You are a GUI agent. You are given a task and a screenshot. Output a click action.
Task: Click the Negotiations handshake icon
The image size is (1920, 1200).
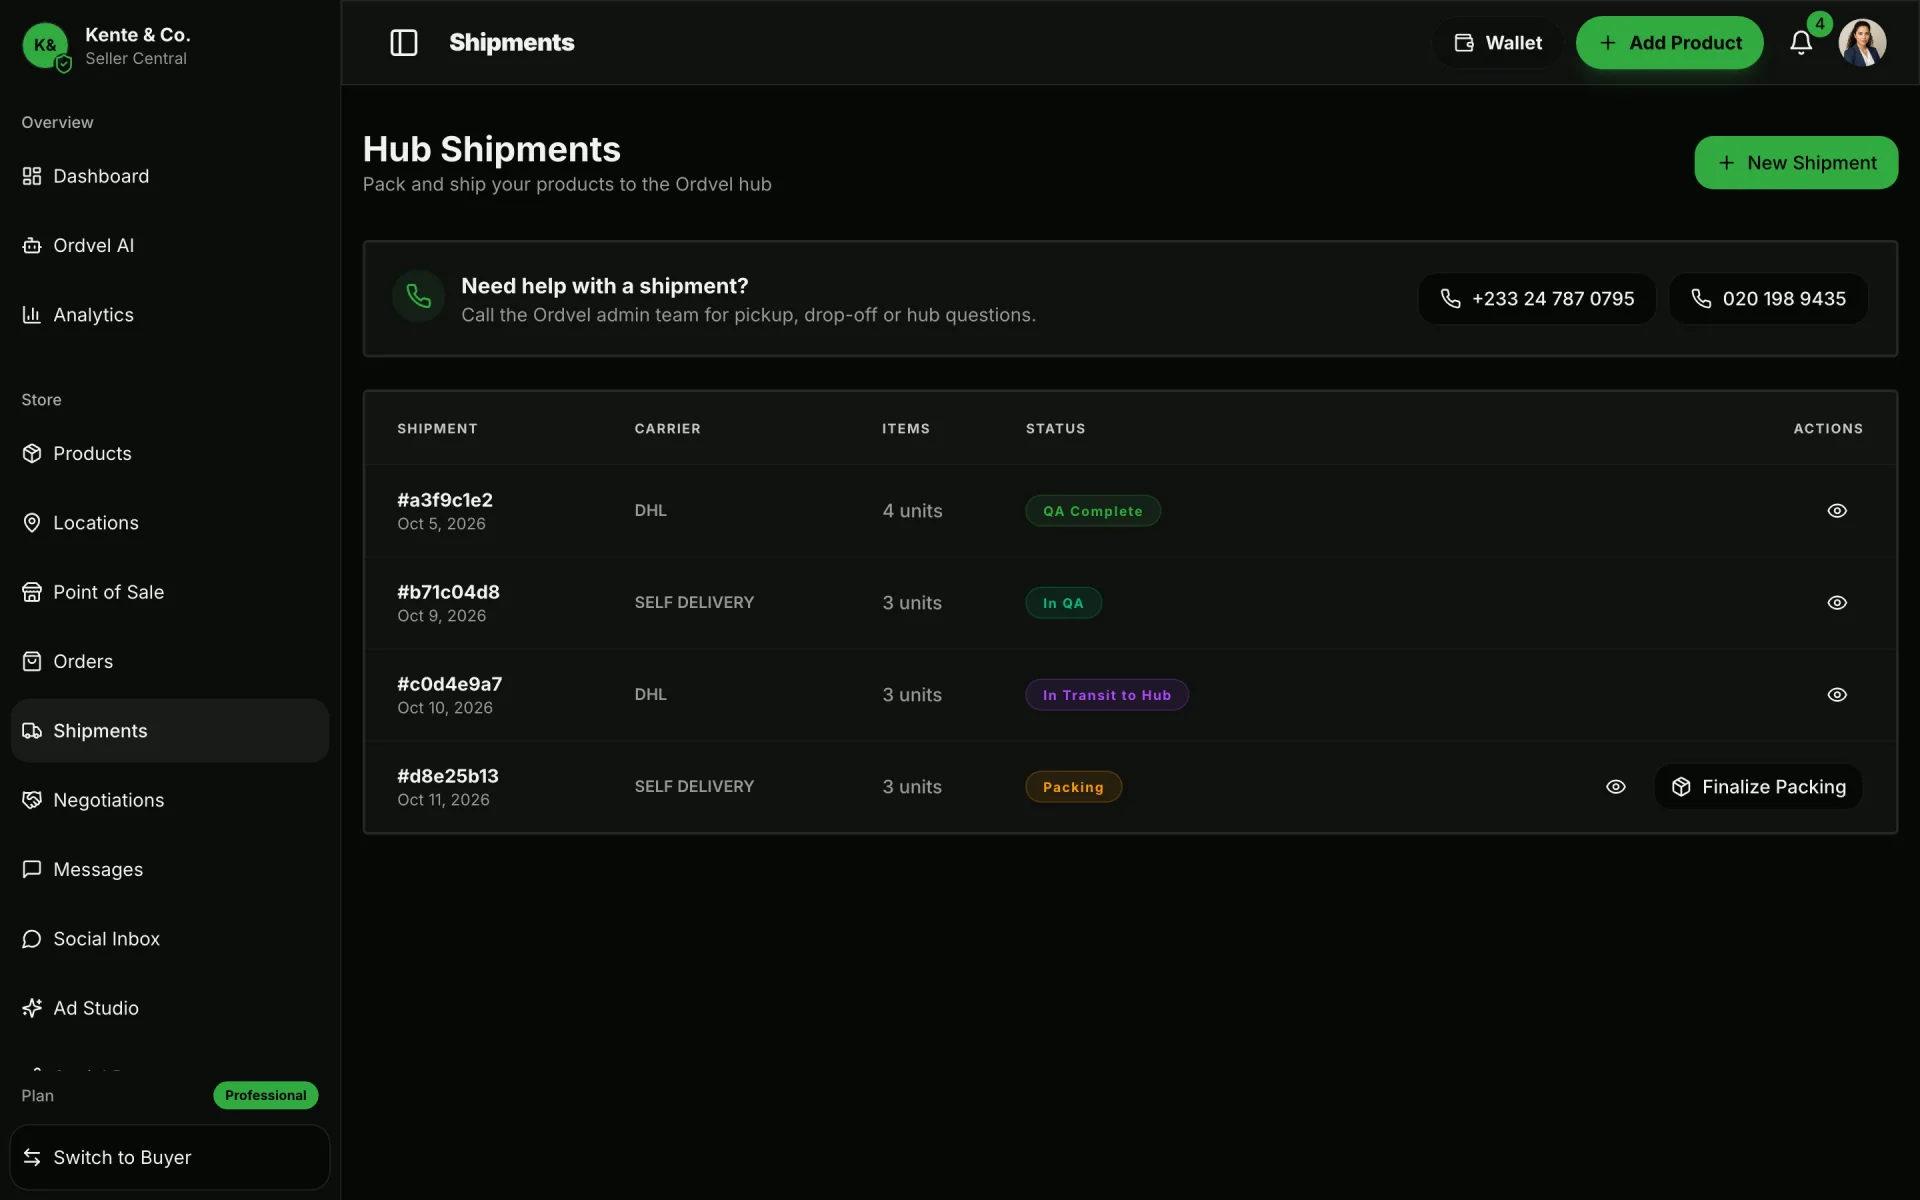(32, 800)
